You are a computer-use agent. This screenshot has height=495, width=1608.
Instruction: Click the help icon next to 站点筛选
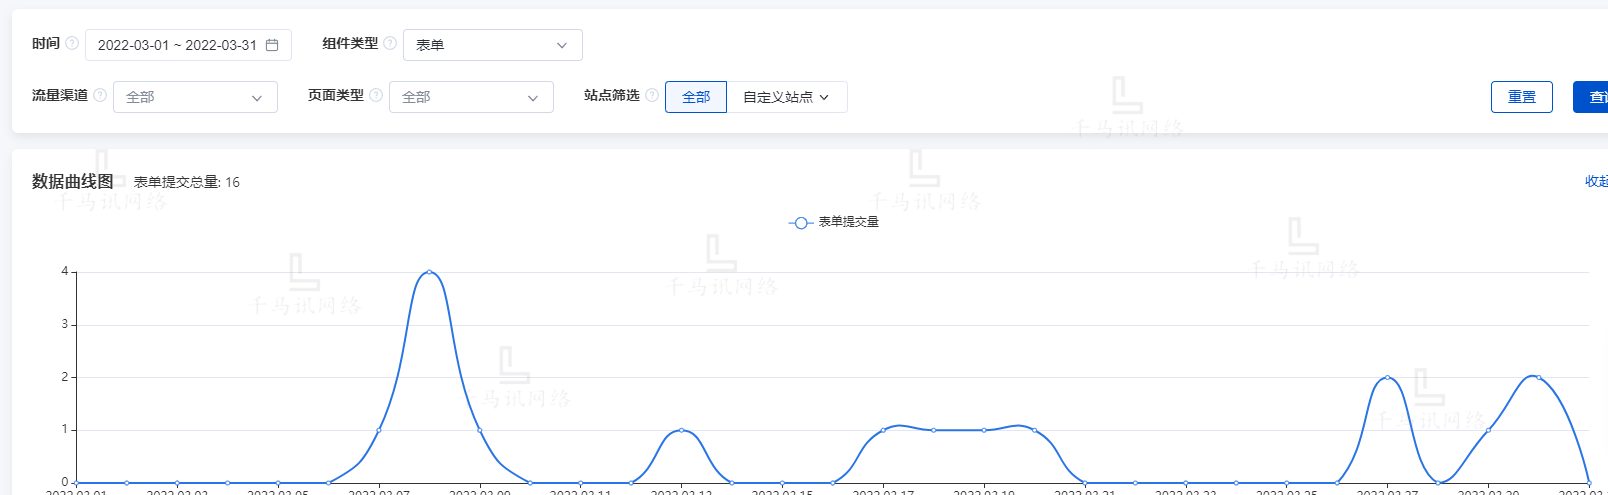[652, 96]
